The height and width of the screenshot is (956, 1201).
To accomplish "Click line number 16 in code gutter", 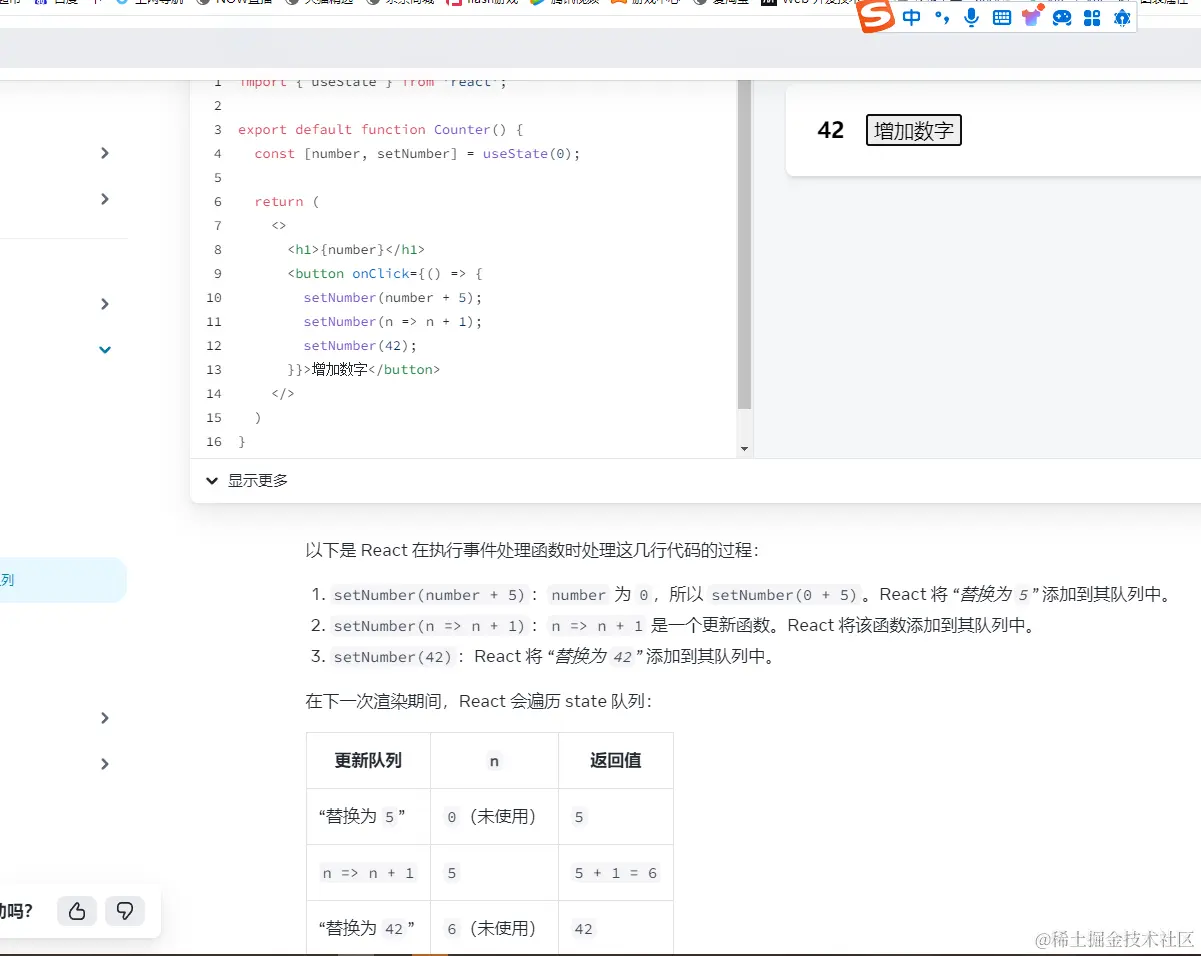I will (x=214, y=441).
